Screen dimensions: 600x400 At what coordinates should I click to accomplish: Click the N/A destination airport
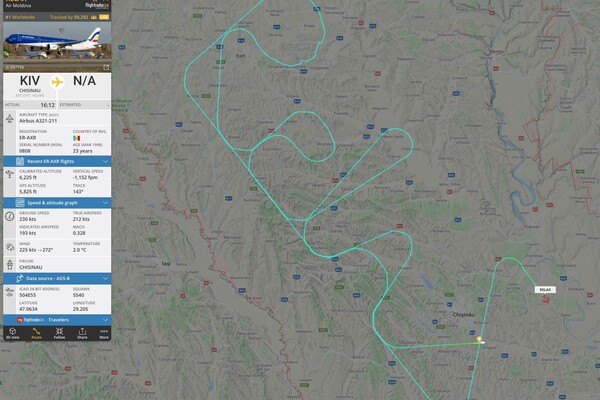(85, 81)
